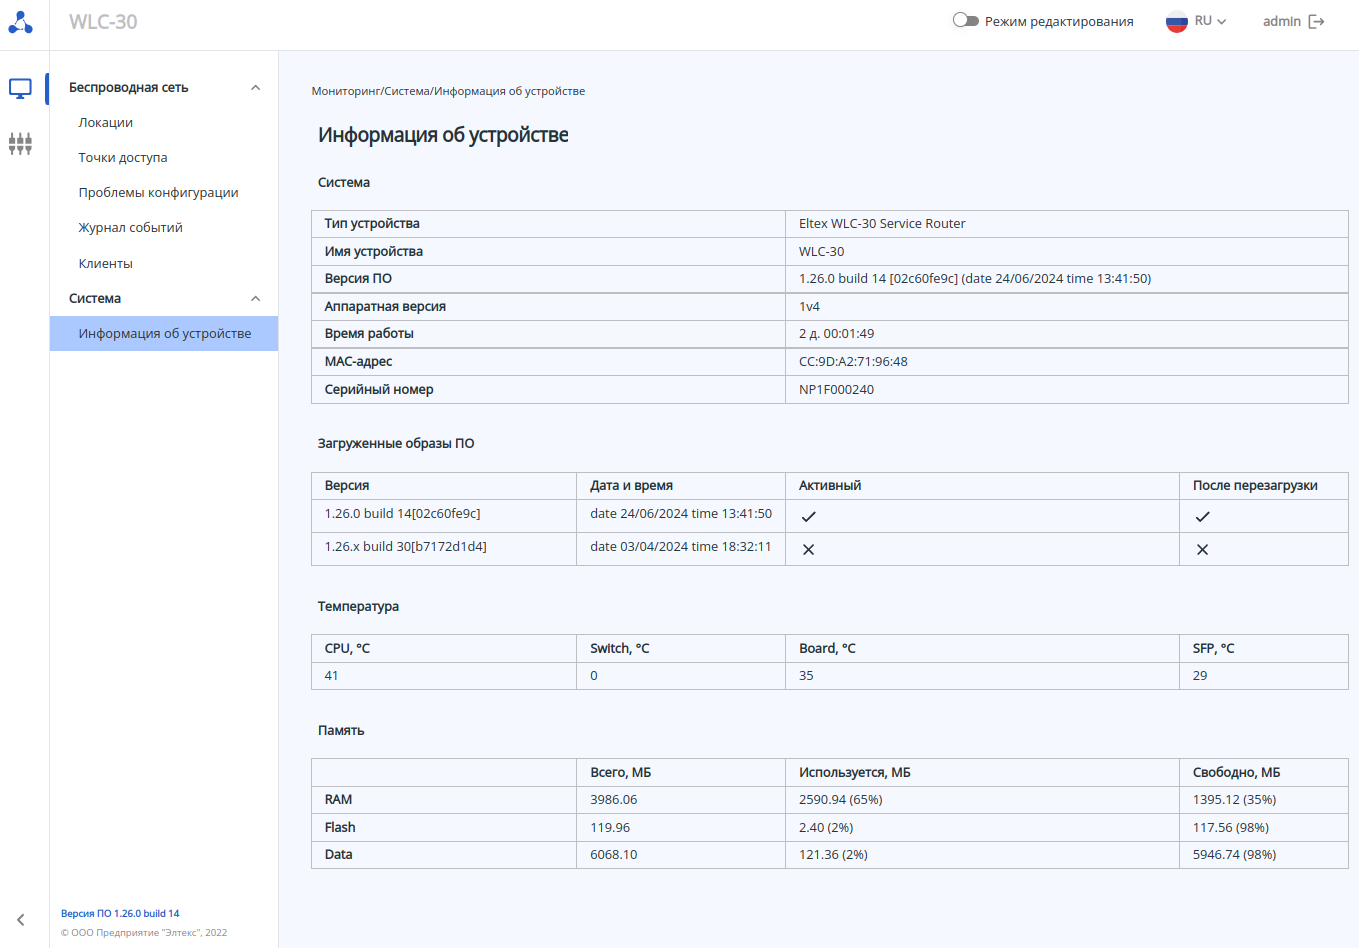Collapse the Система section chevron

(255, 299)
